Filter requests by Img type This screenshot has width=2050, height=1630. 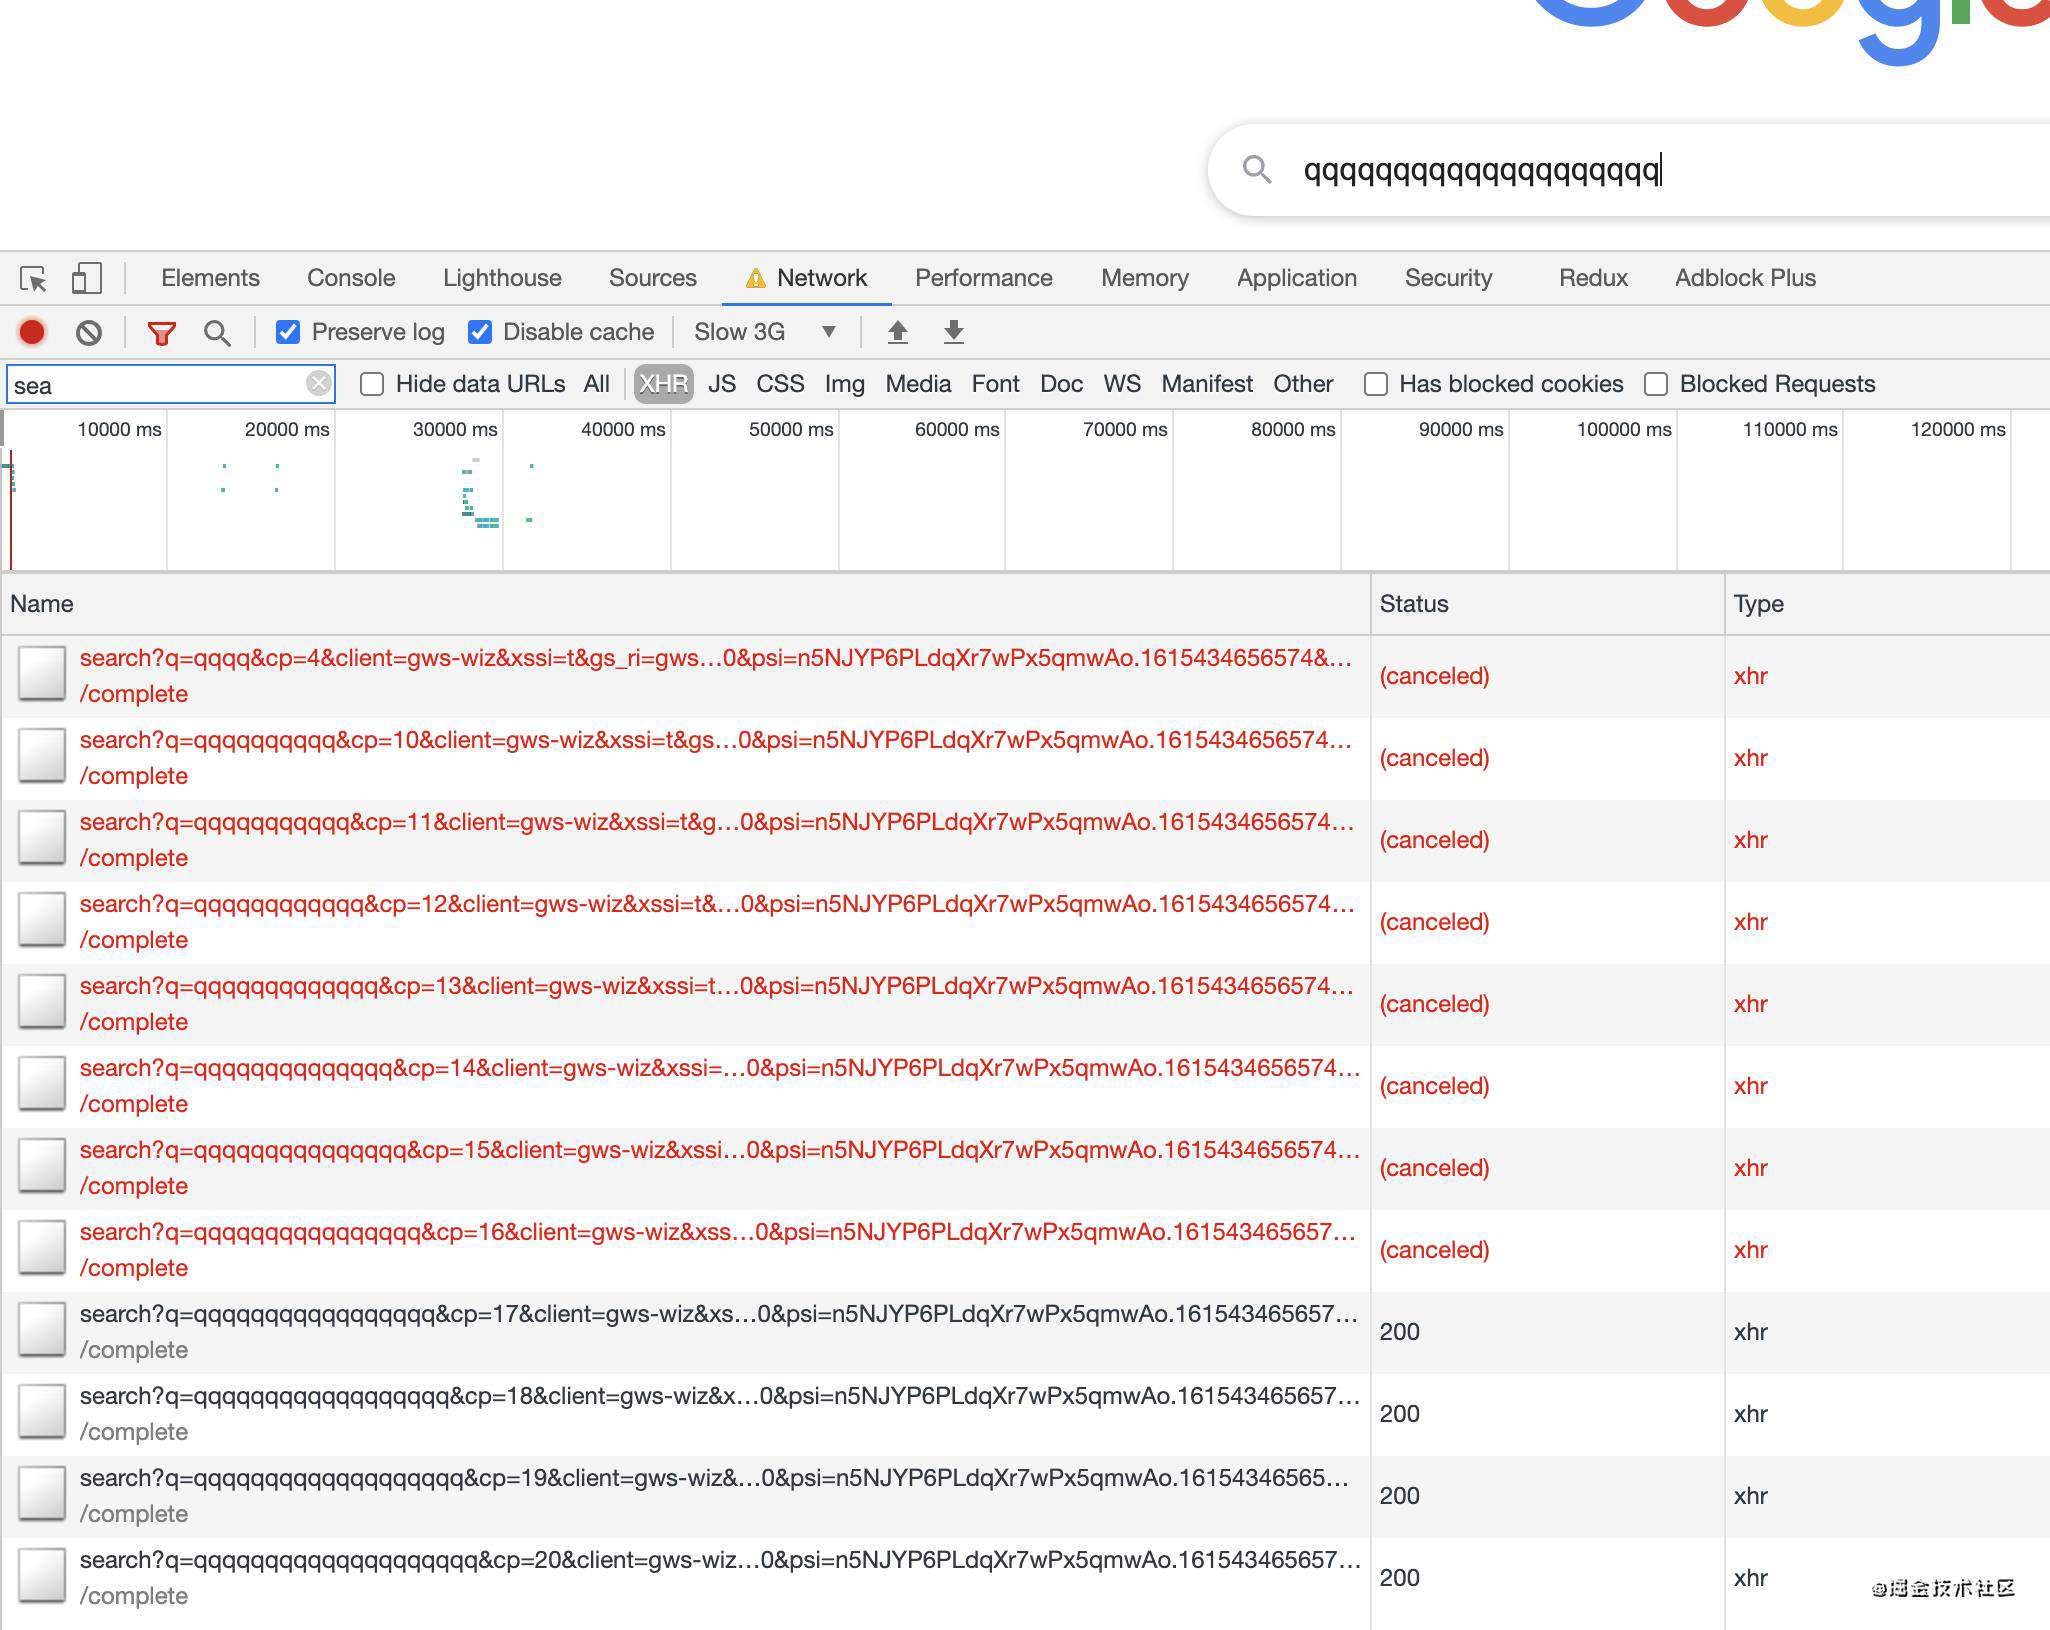pos(844,384)
